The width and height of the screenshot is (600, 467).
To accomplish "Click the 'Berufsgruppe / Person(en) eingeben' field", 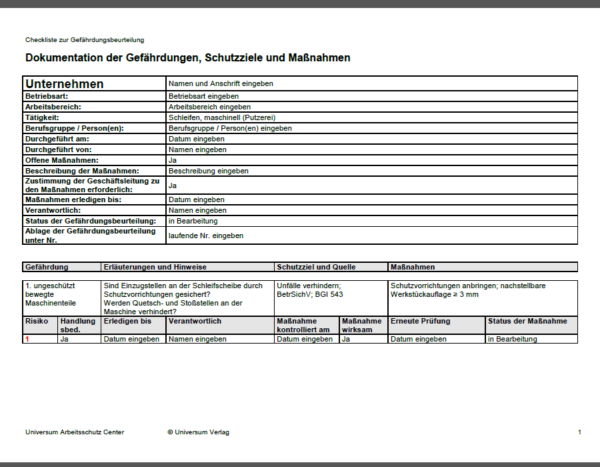I will (x=372, y=128).
